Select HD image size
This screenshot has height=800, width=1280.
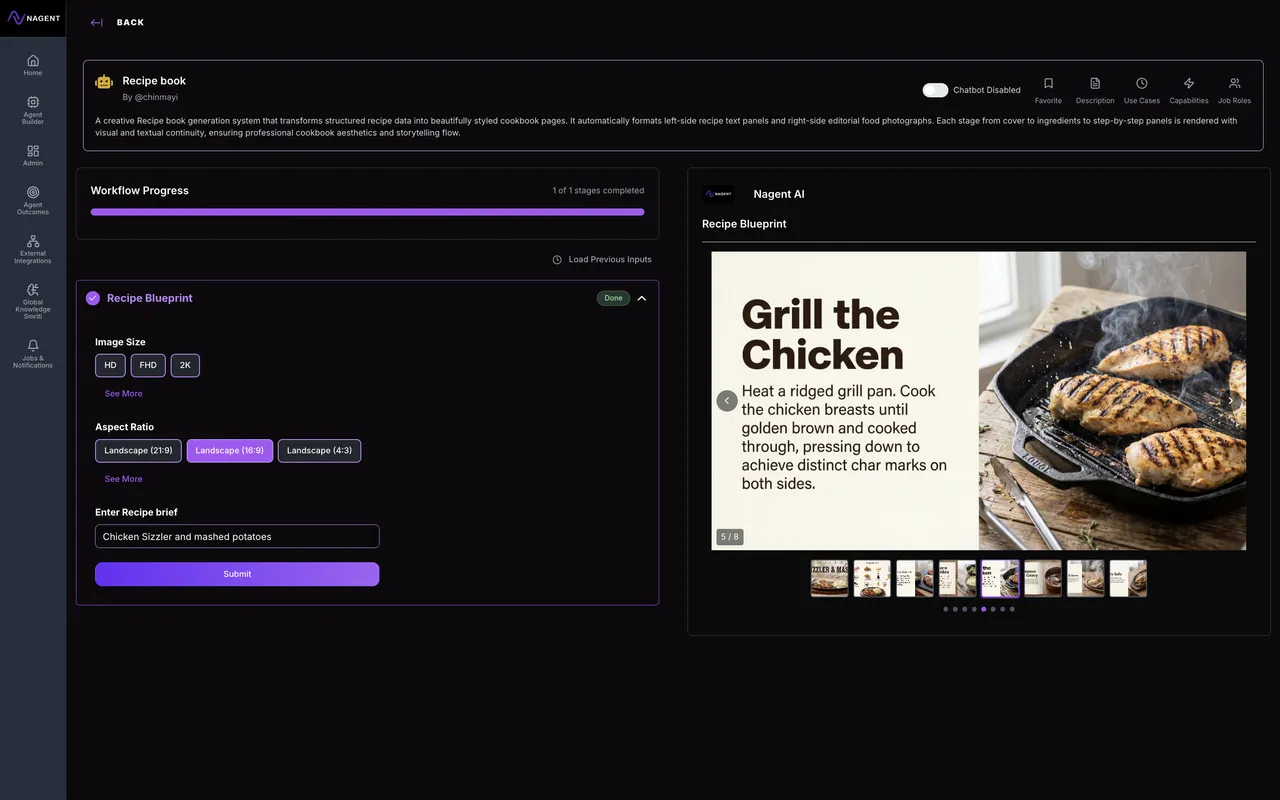110,365
